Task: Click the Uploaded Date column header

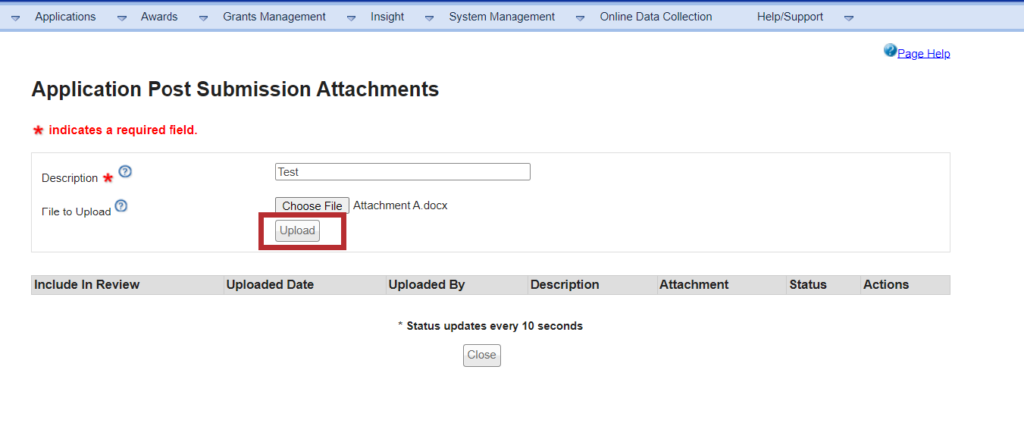Action: 270,285
